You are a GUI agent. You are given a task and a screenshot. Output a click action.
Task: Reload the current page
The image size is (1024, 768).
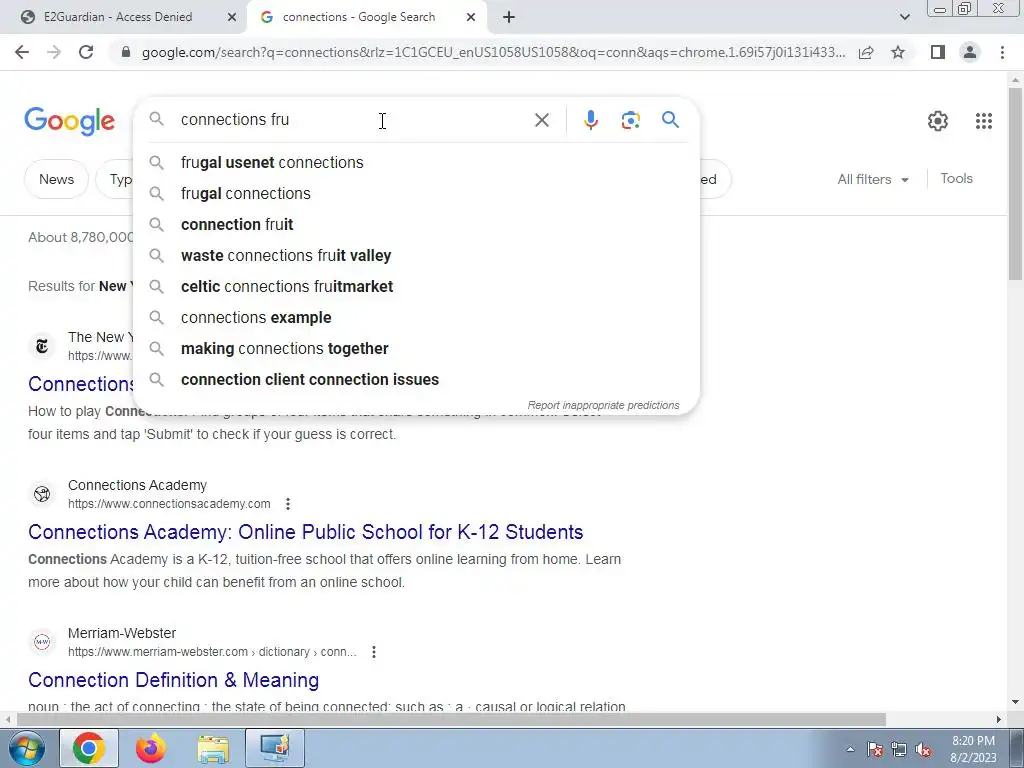pyautogui.click(x=86, y=52)
